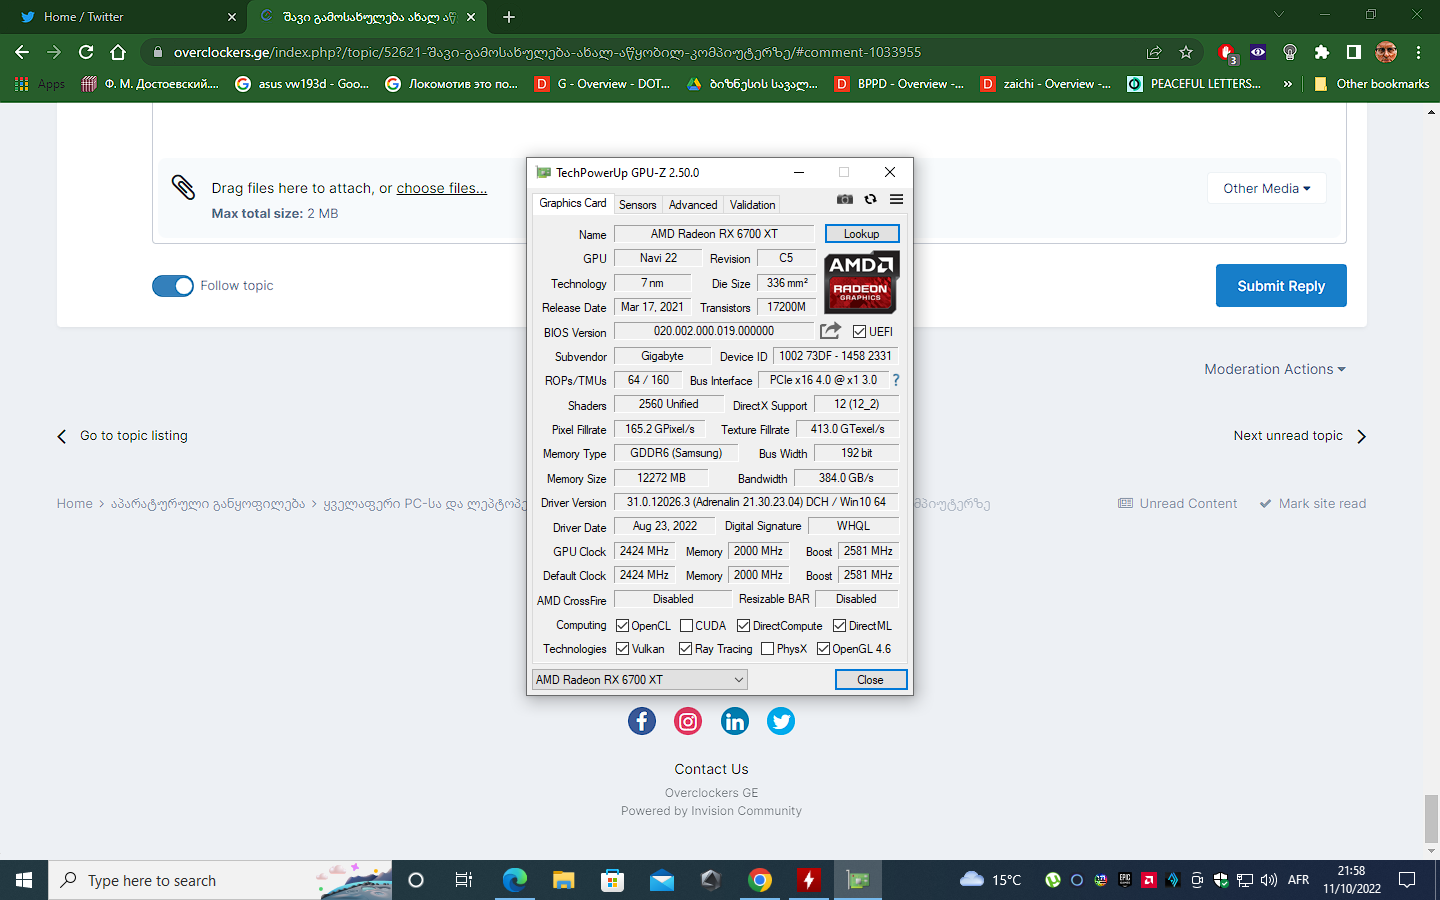Screen dimensions: 1440x900
Task: Click the Windows taskbar search box
Action: pyautogui.click(x=220, y=880)
